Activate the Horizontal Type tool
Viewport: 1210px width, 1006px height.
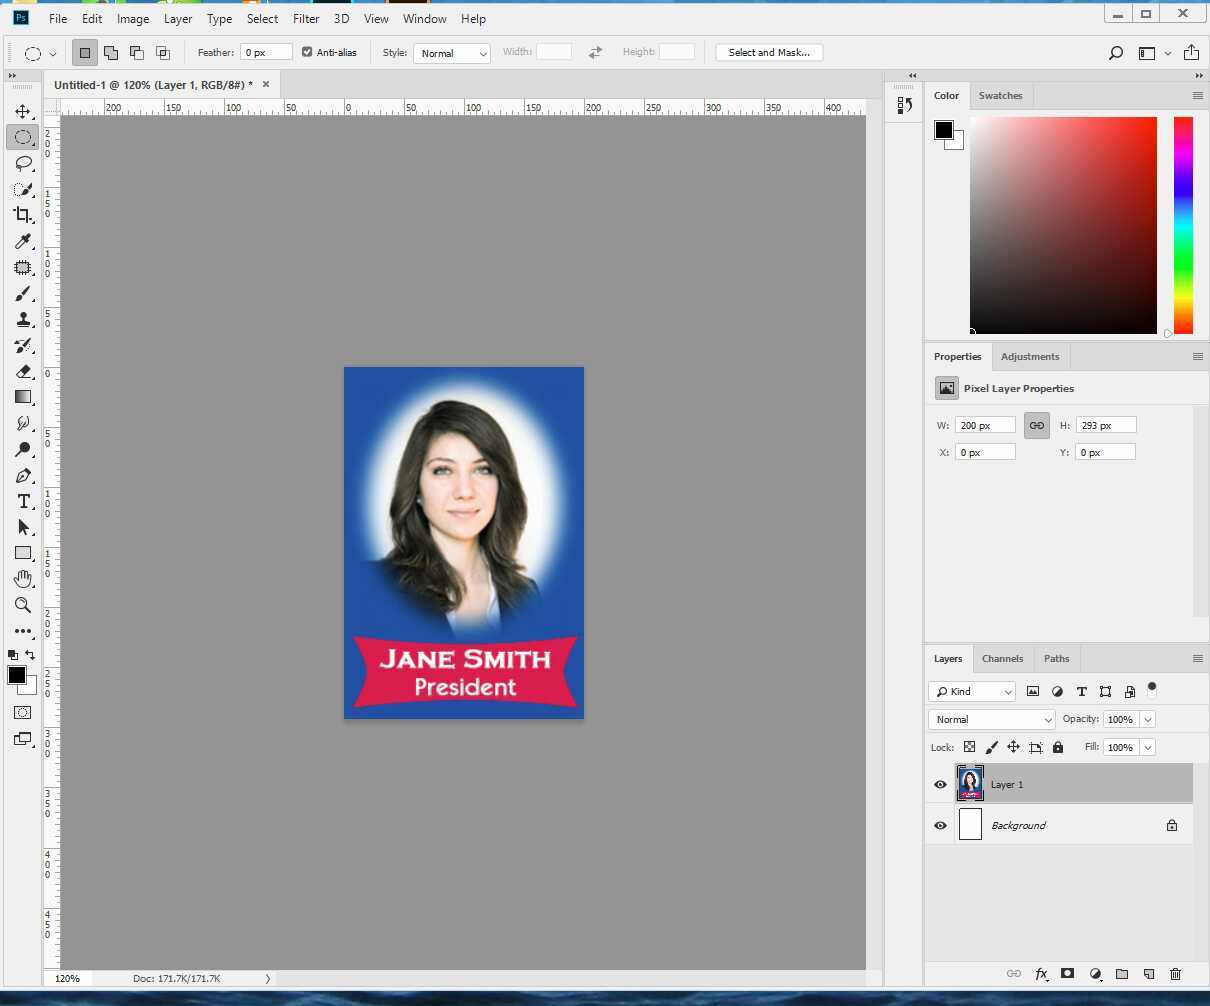click(23, 501)
